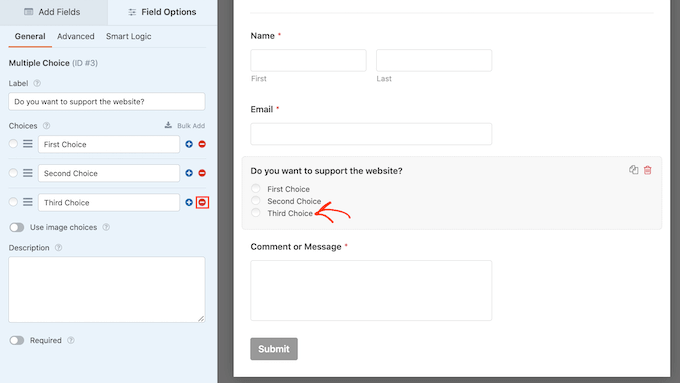Delete the multiple choice field
The width and height of the screenshot is (680, 383).
[647, 170]
